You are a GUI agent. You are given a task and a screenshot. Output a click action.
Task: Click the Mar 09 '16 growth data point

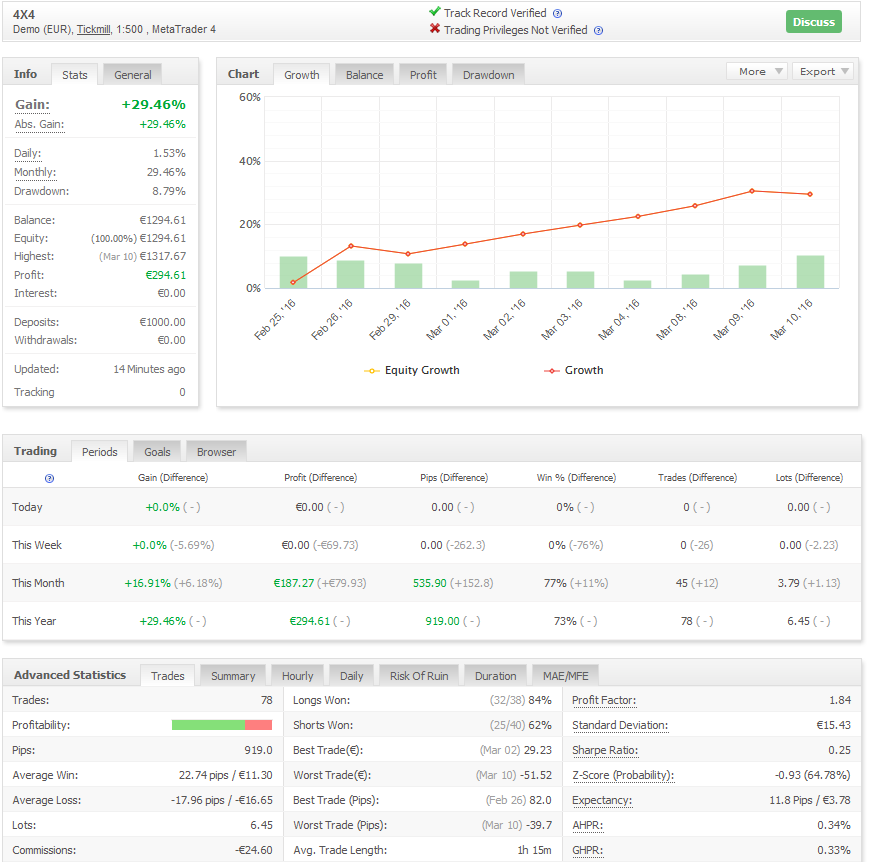click(x=752, y=191)
